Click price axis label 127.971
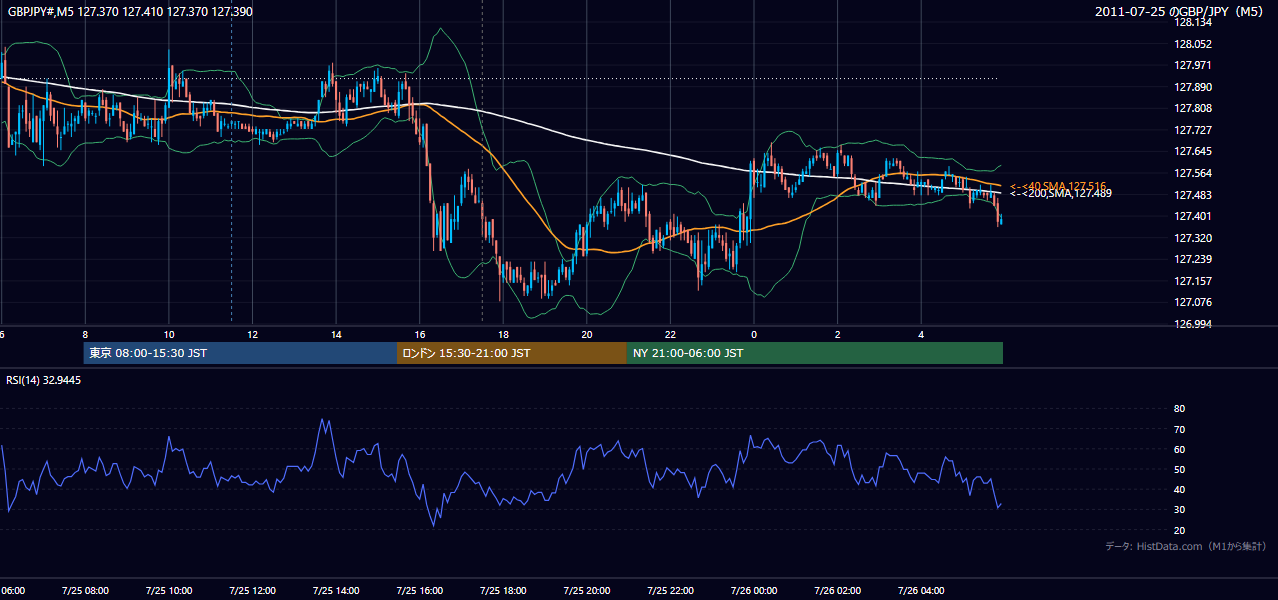The width and height of the screenshot is (1278, 600). point(1193,65)
